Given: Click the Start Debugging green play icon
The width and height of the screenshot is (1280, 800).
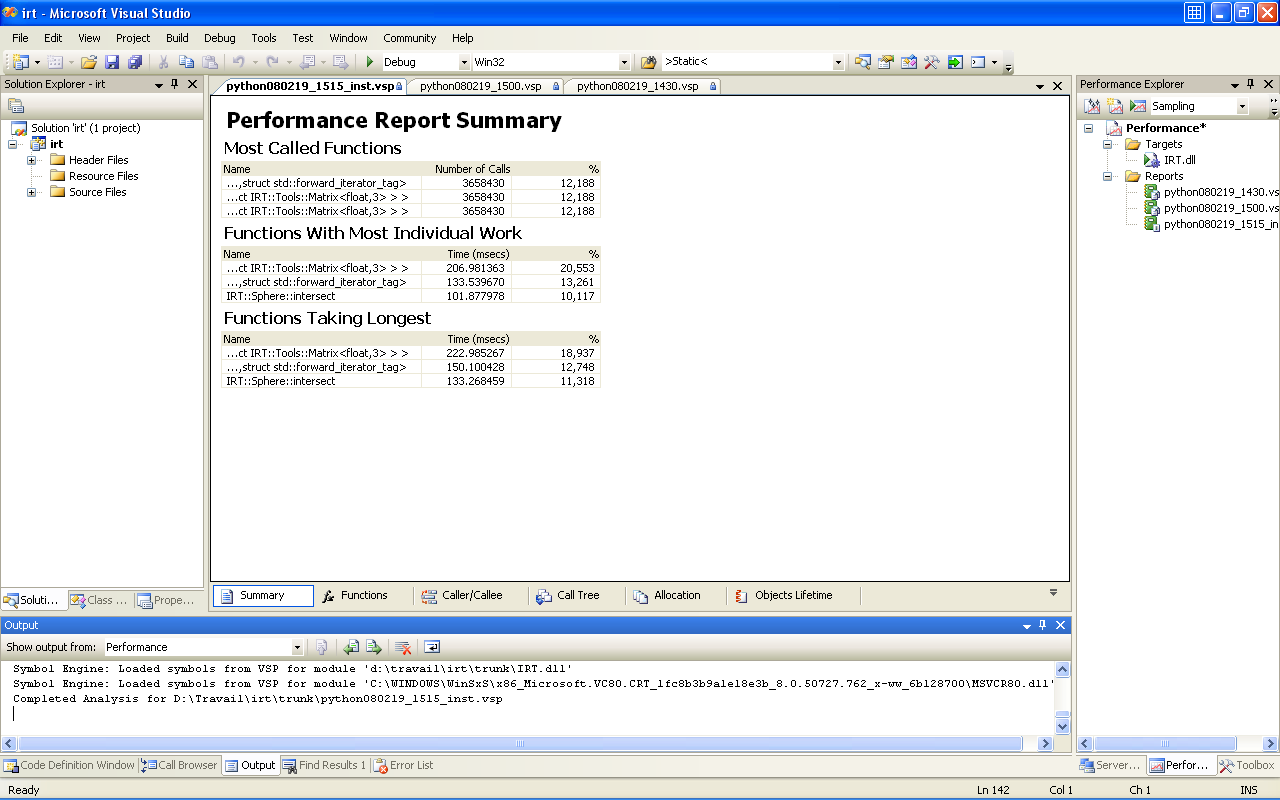Looking at the screenshot, I should (x=370, y=62).
